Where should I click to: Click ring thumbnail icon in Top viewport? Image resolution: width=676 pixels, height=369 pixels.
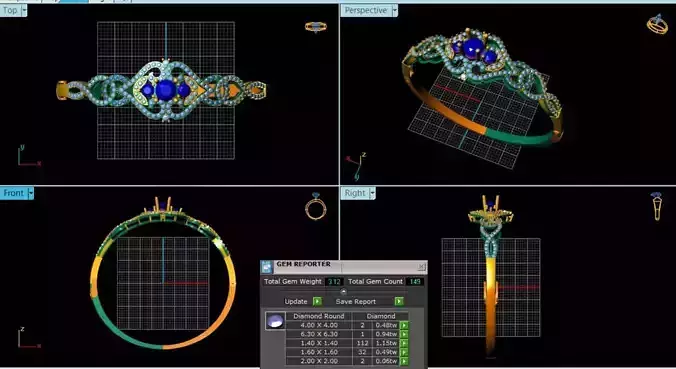[316, 27]
